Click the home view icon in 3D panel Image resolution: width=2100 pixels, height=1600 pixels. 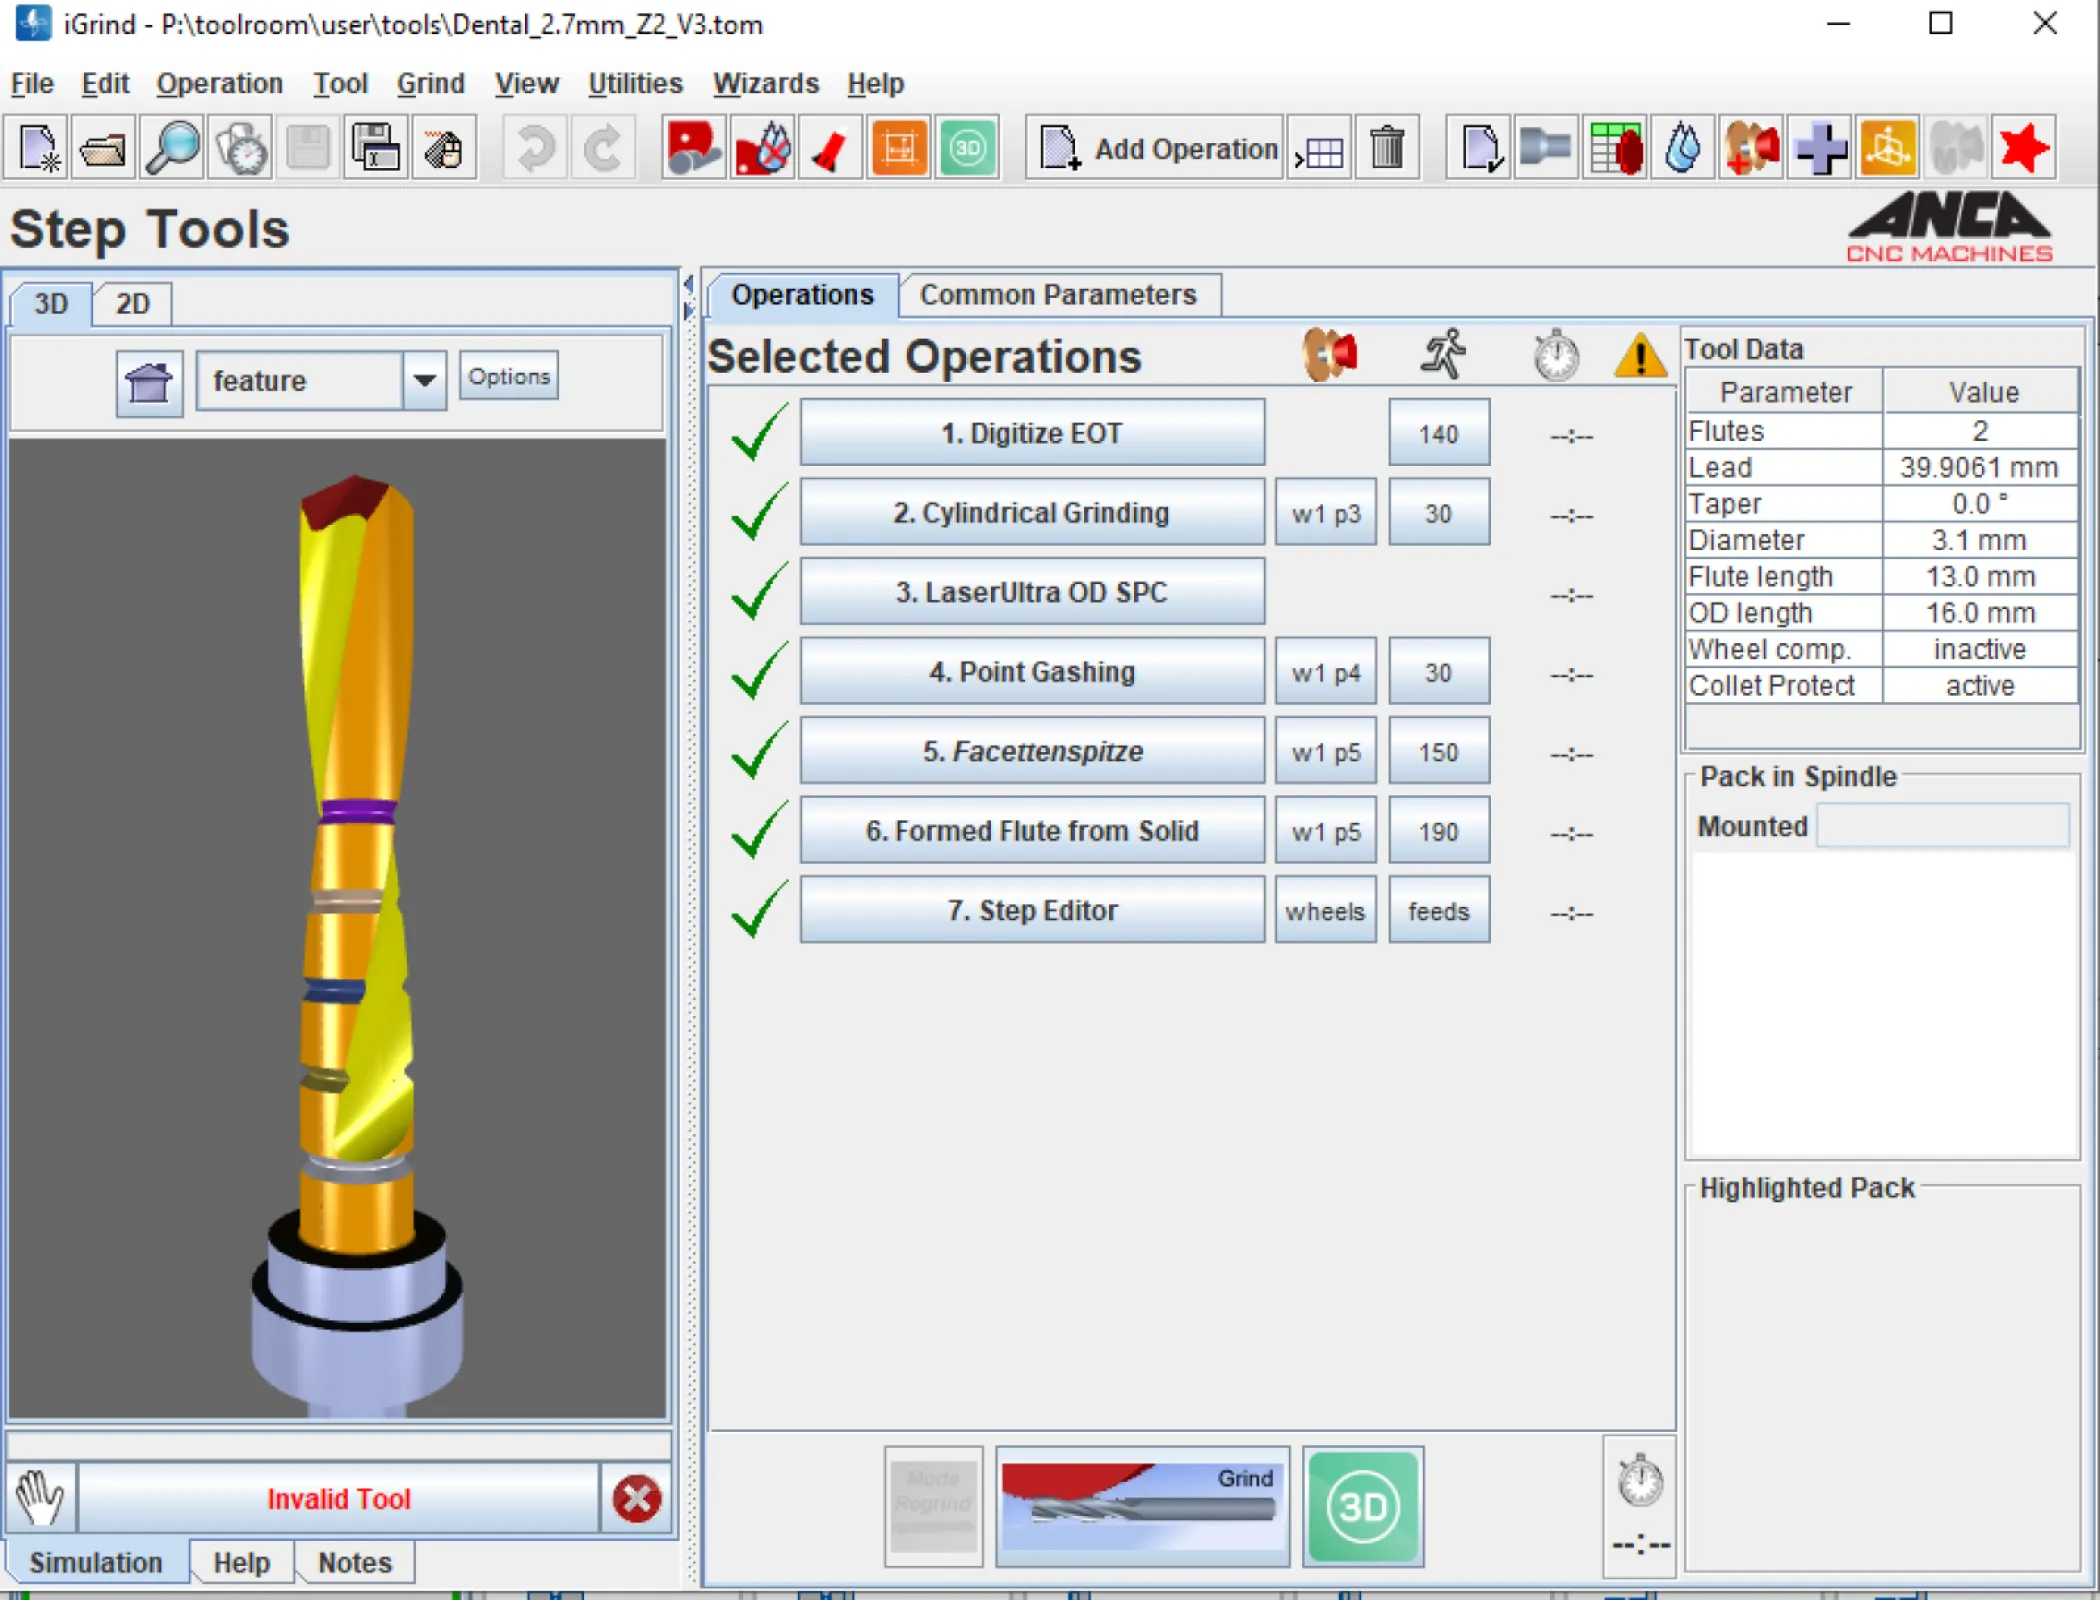click(149, 382)
